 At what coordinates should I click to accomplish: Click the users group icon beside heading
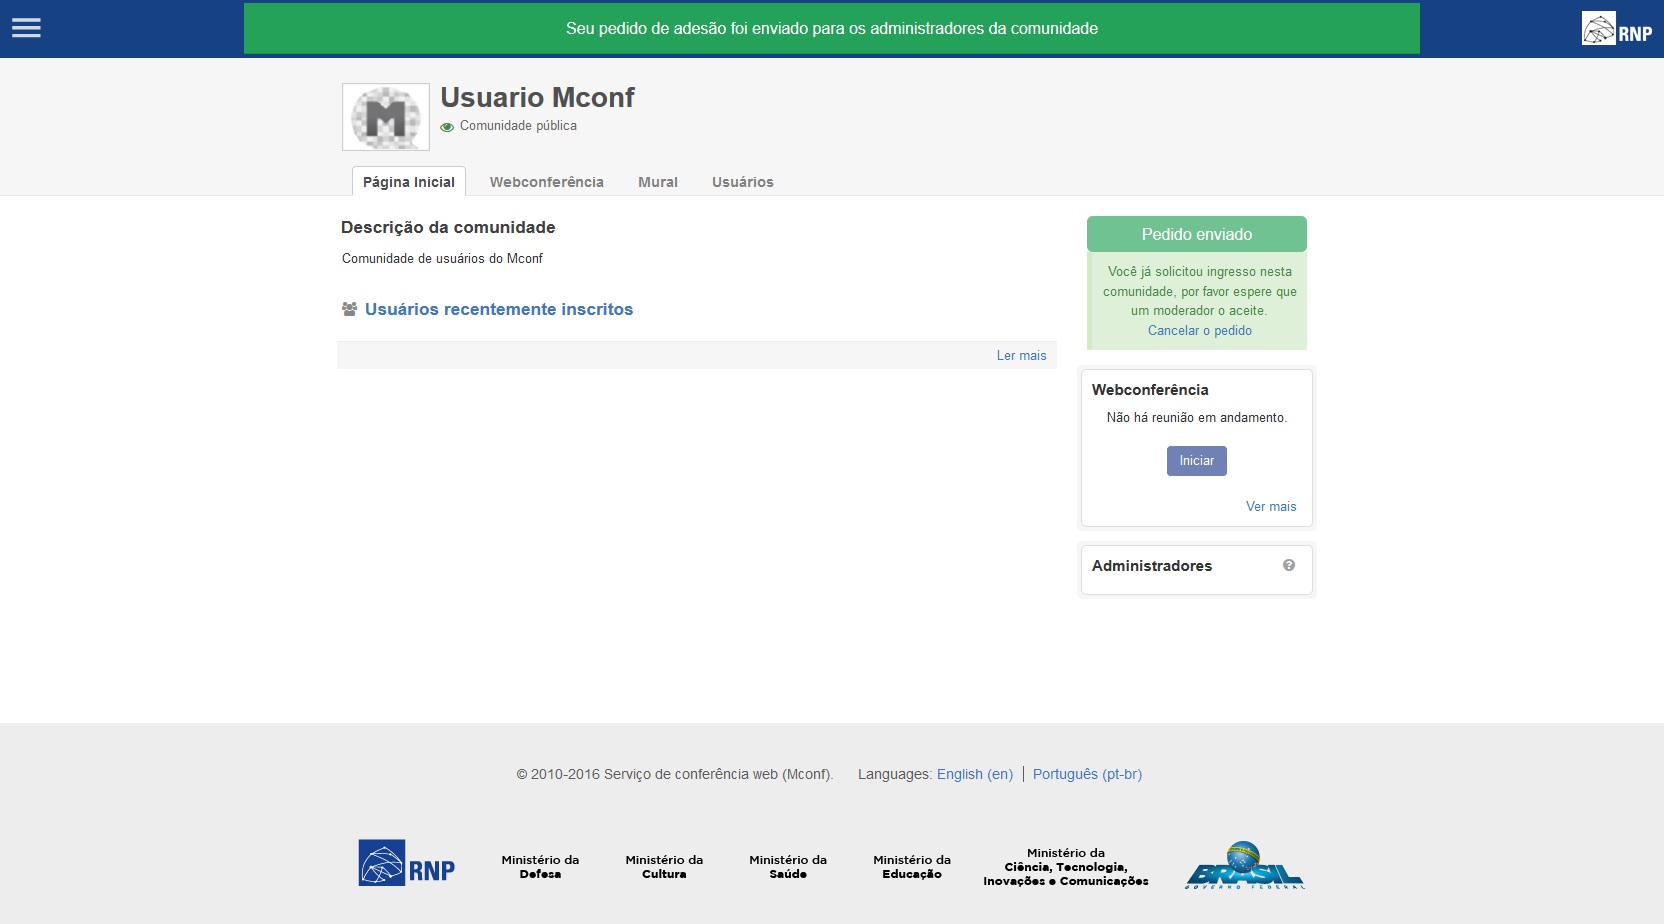click(349, 310)
